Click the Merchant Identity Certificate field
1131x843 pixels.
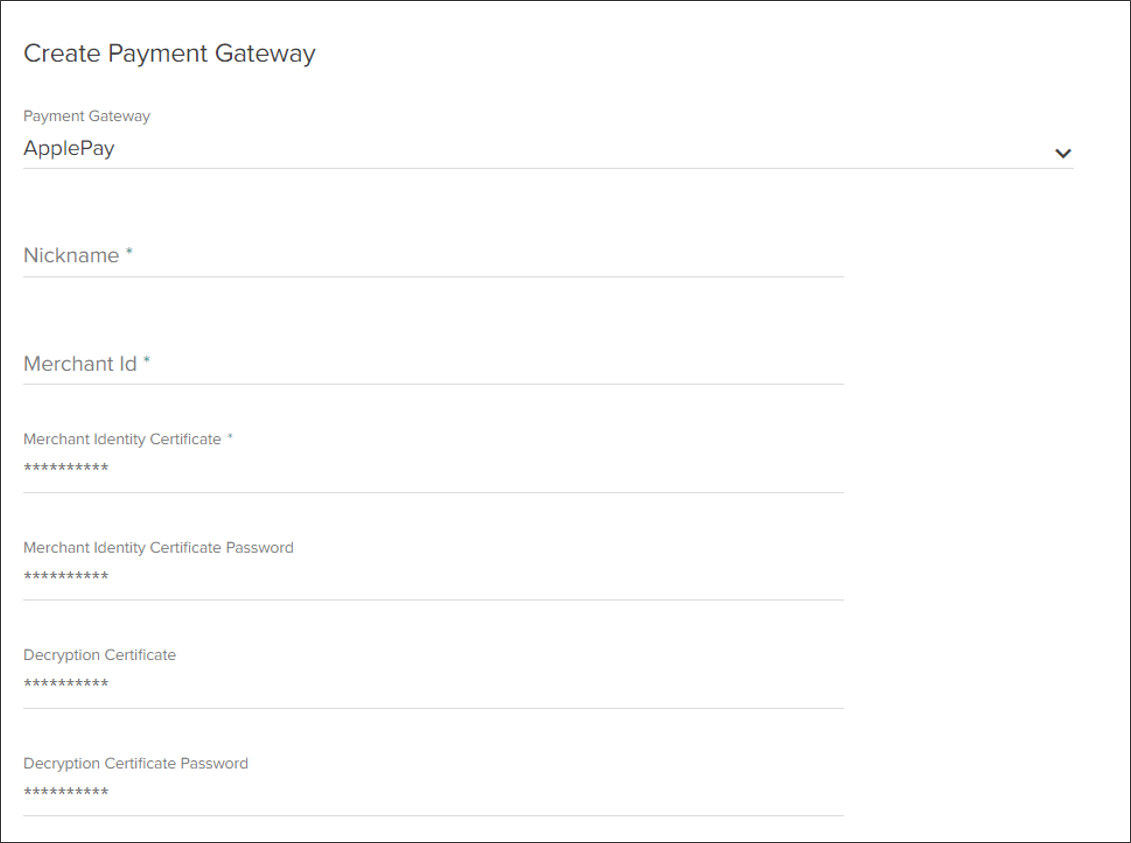pyautogui.click(x=430, y=466)
